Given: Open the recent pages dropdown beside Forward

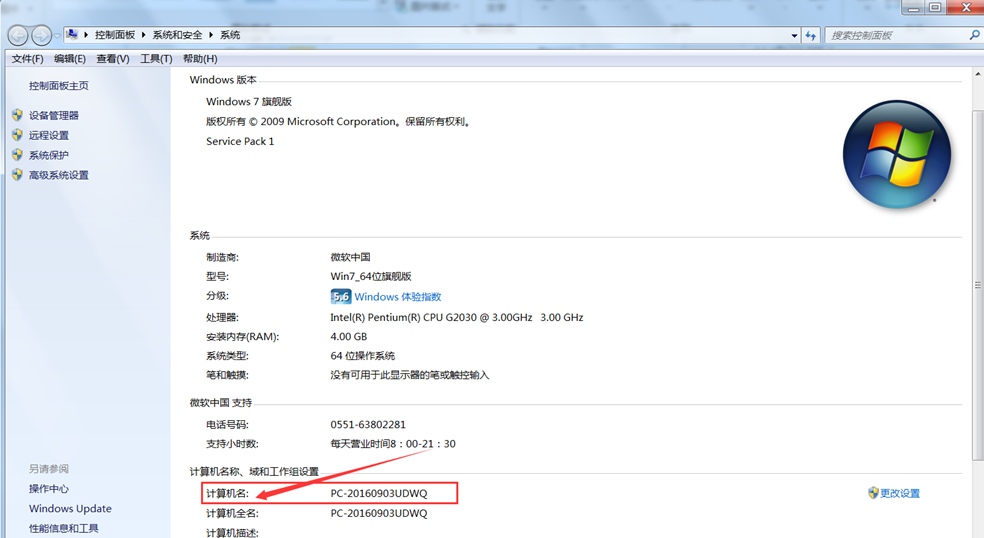Looking at the screenshot, I should 57,36.
